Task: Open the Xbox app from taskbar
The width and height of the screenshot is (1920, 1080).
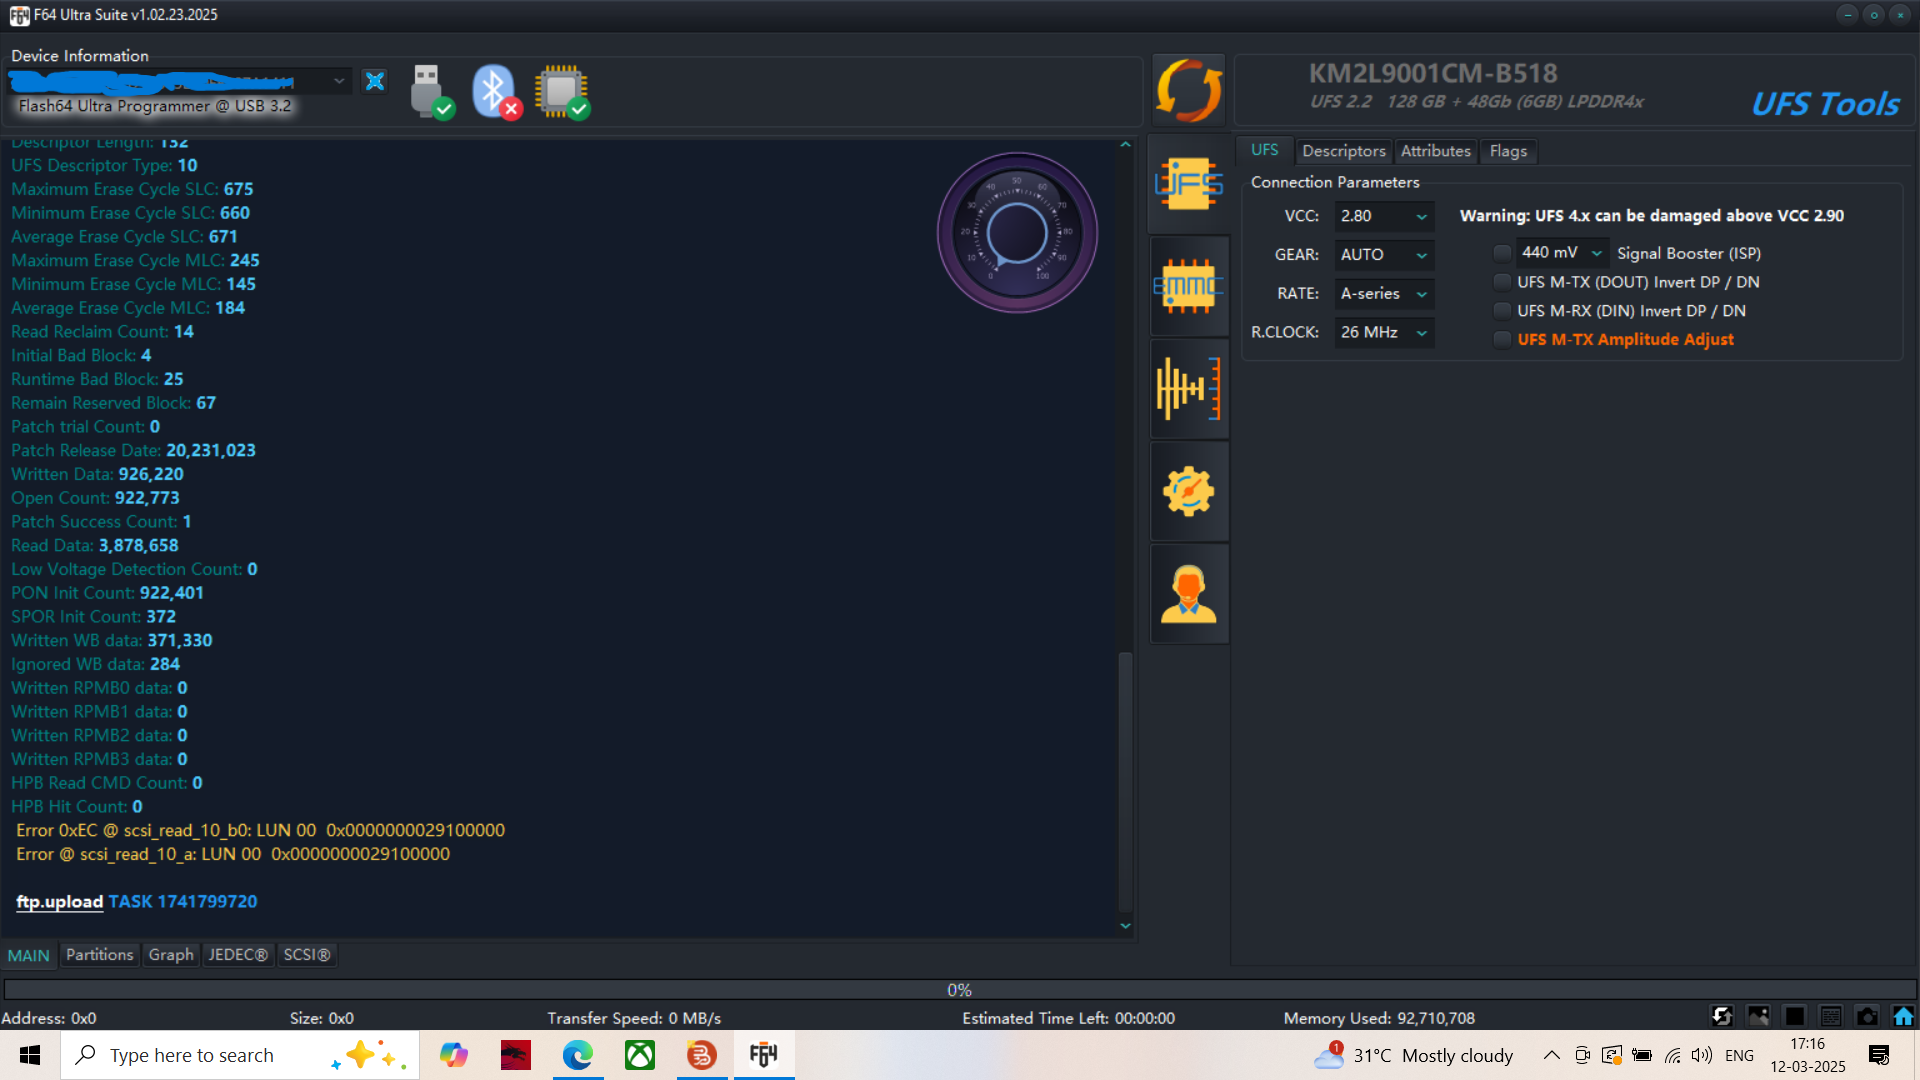Action: 639,1055
